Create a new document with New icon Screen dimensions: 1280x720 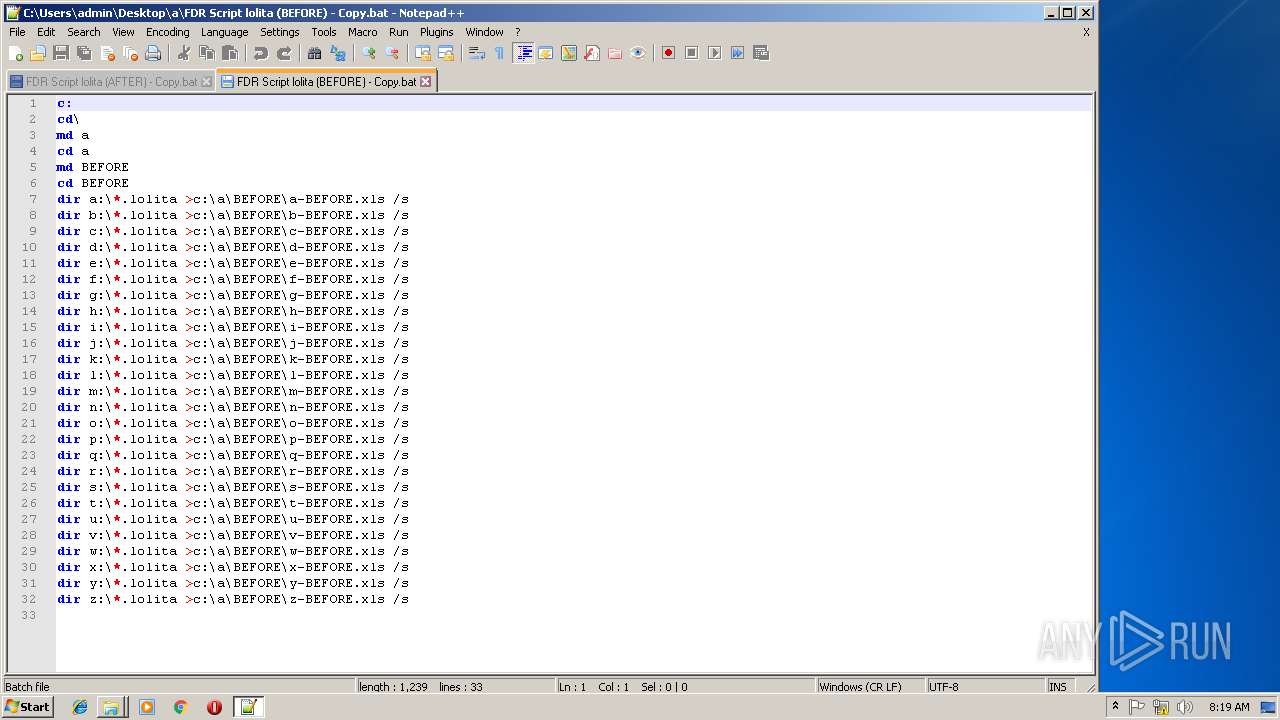16,53
